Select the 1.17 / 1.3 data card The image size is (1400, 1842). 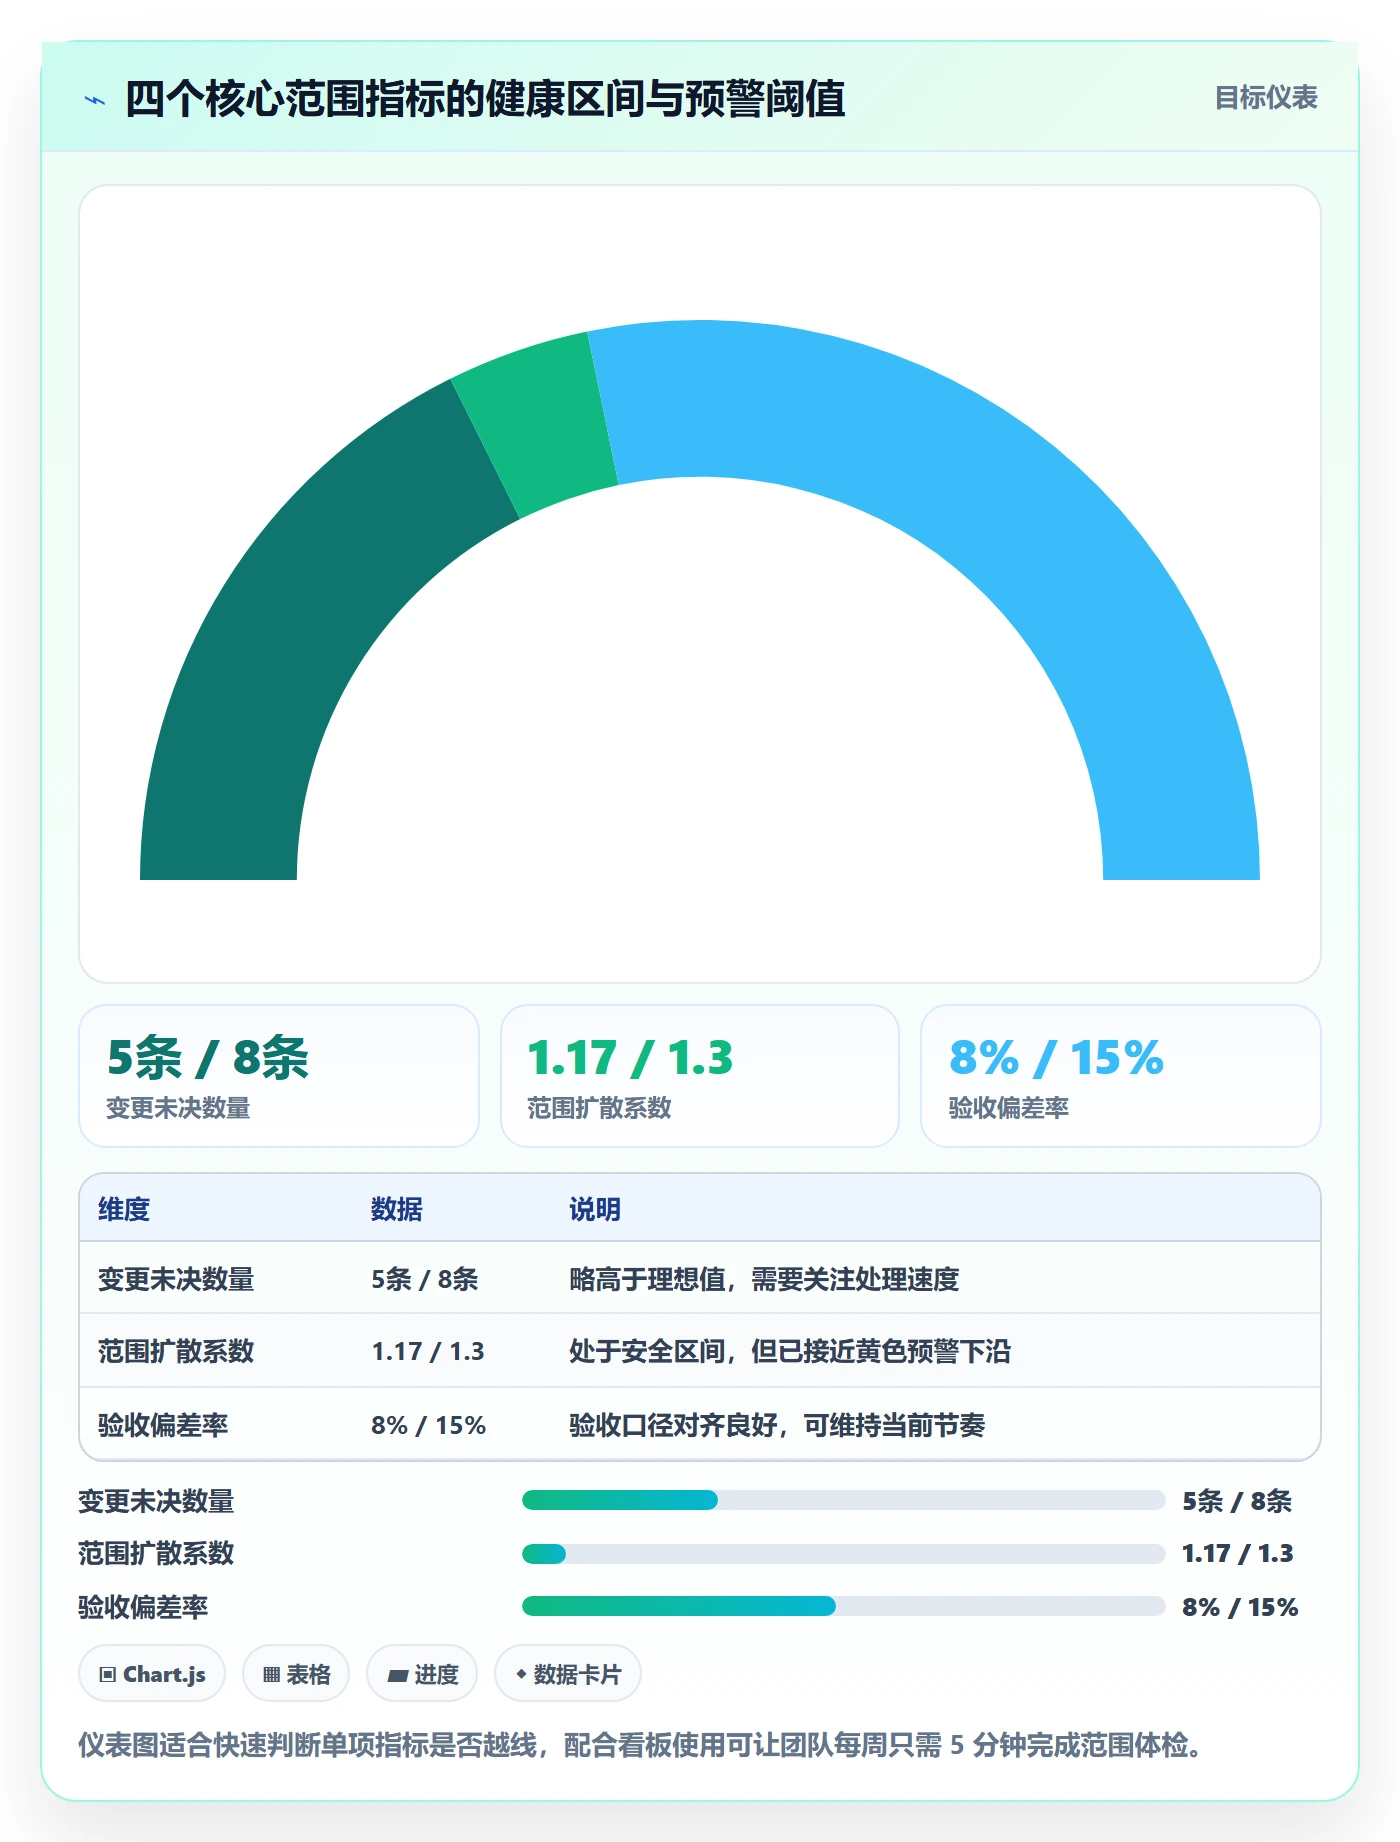click(700, 1076)
